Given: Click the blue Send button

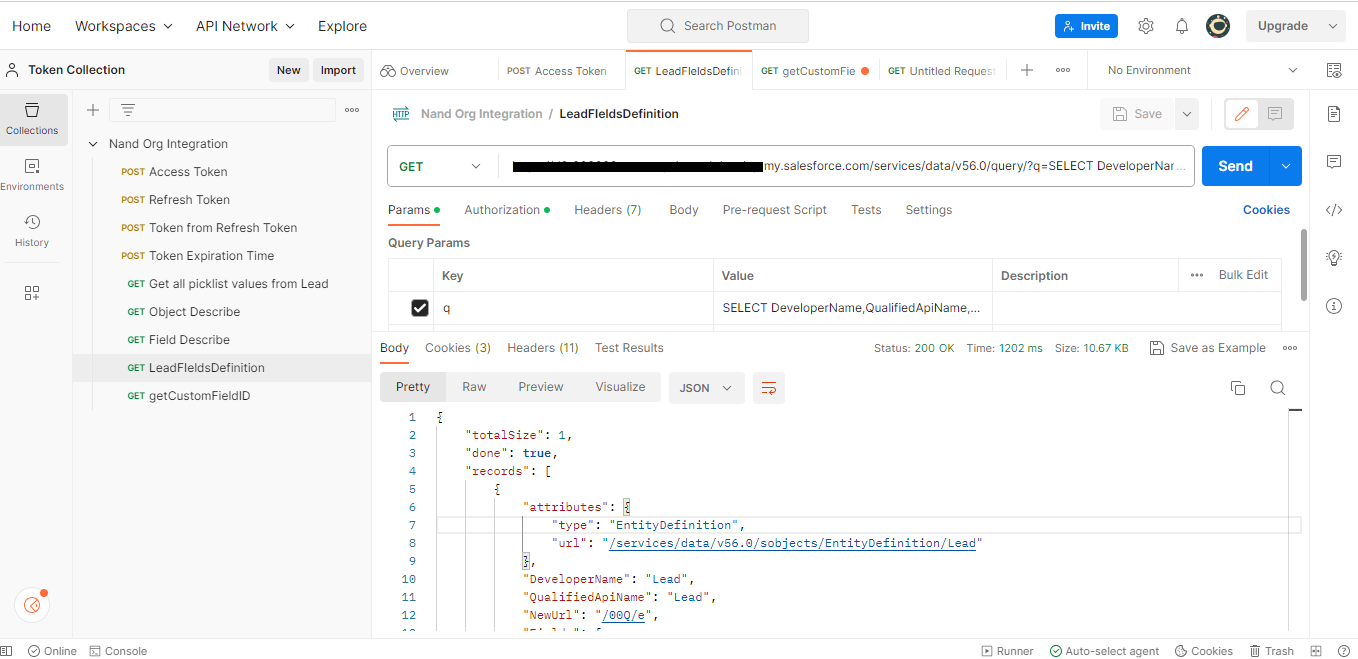Looking at the screenshot, I should point(1235,166).
